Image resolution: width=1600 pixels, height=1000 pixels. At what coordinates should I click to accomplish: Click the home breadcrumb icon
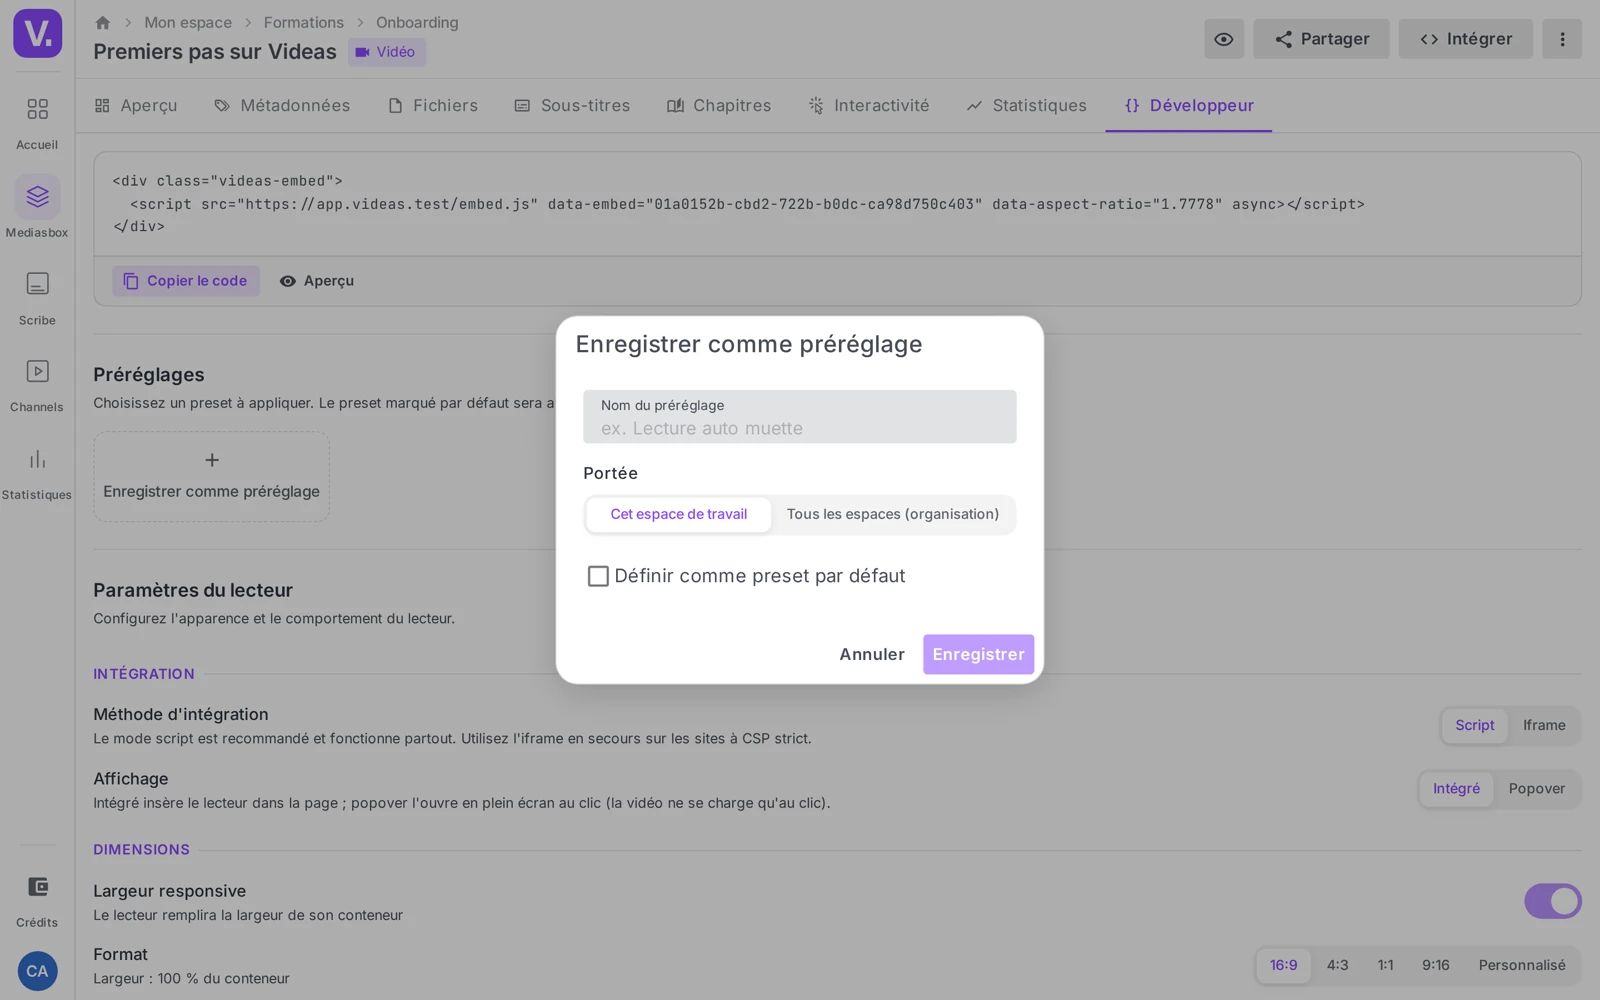pyautogui.click(x=102, y=22)
